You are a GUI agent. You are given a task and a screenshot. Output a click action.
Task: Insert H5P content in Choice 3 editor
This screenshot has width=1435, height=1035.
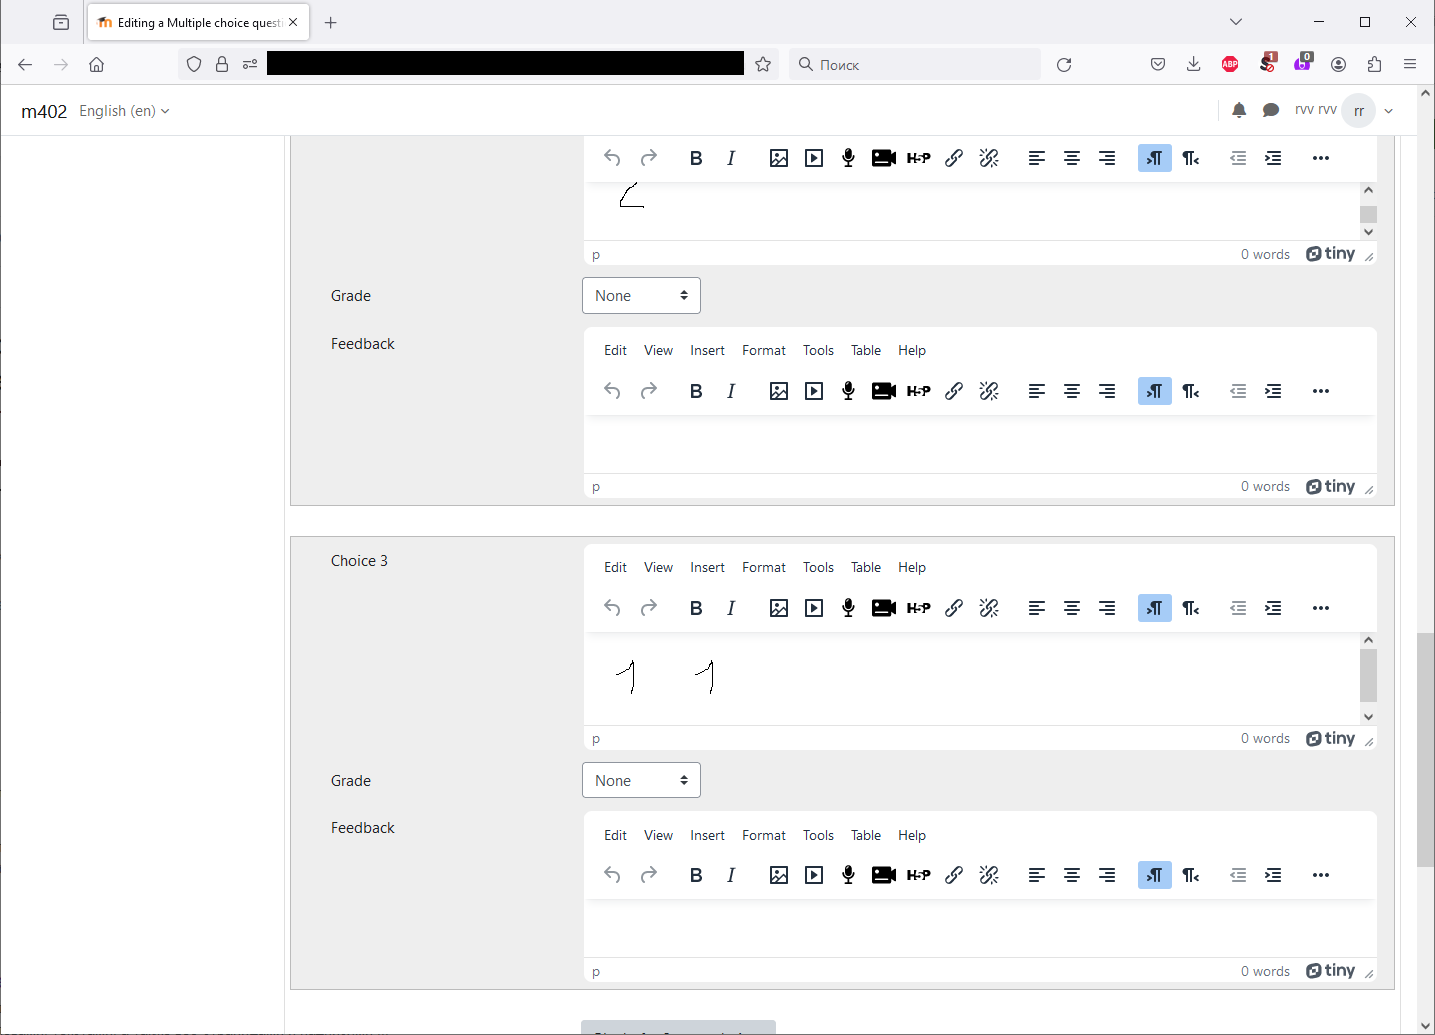(x=919, y=608)
